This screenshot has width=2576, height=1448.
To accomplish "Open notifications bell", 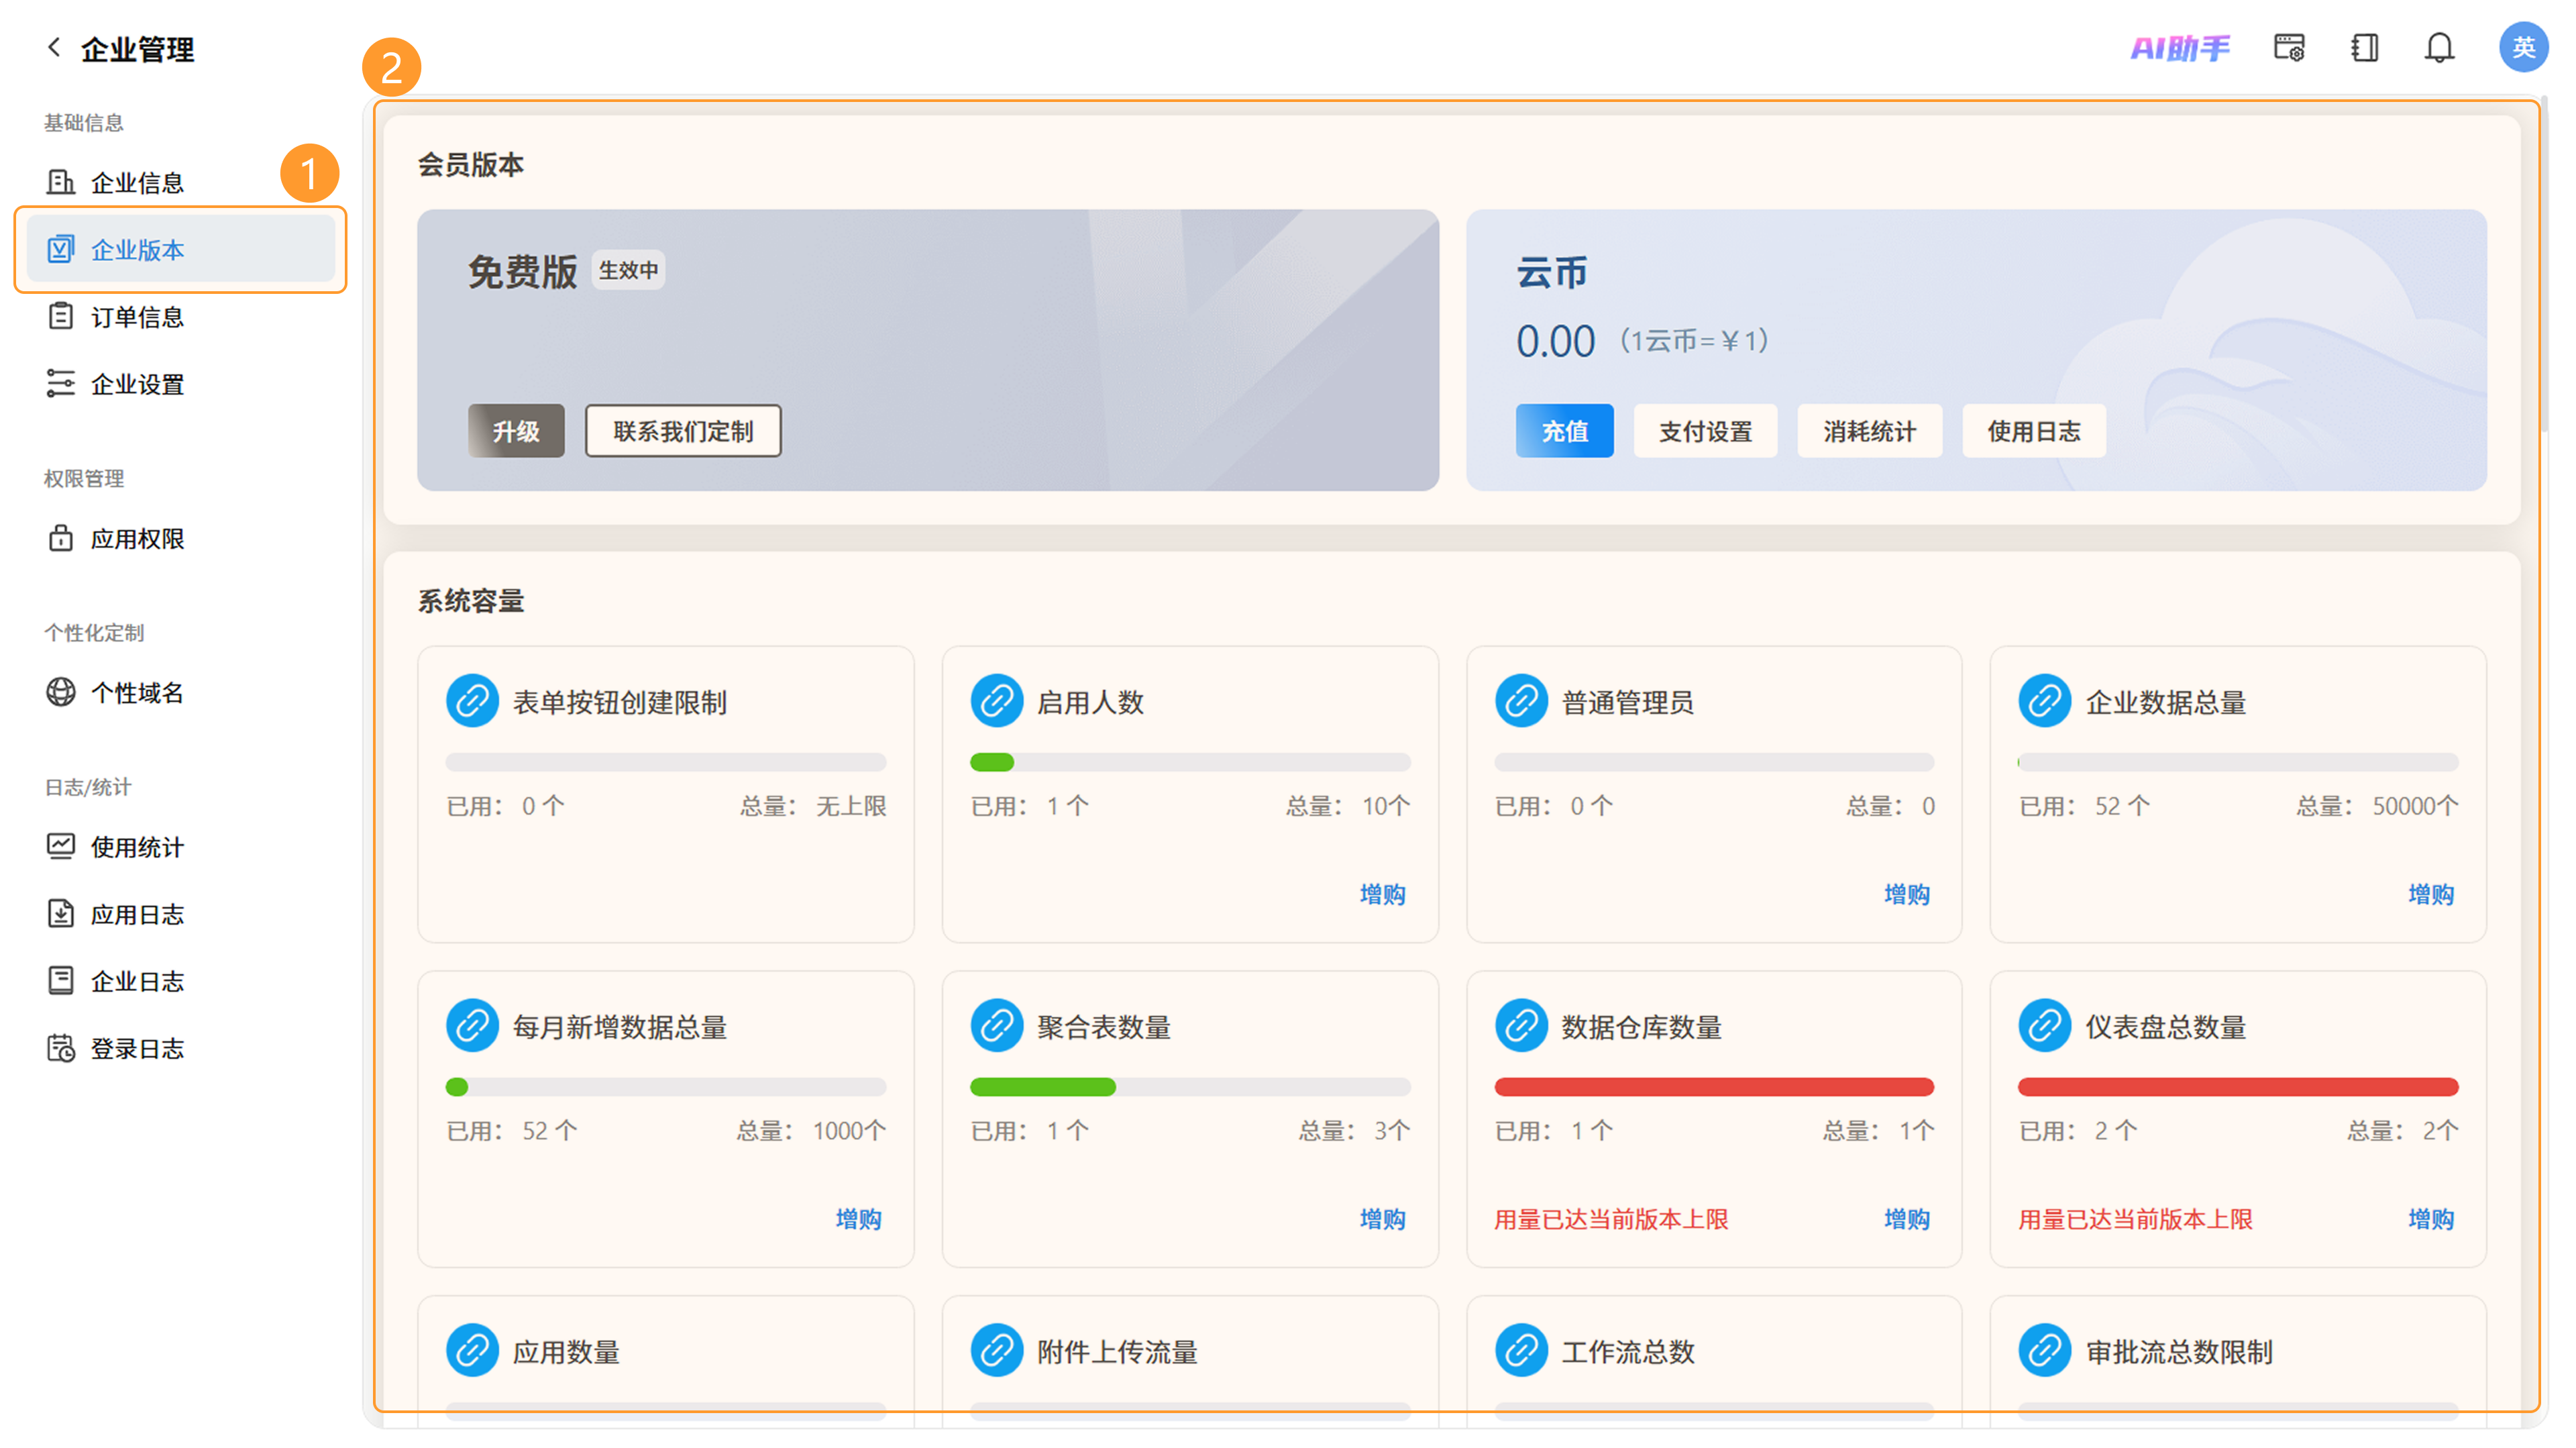I will click(x=2439, y=48).
